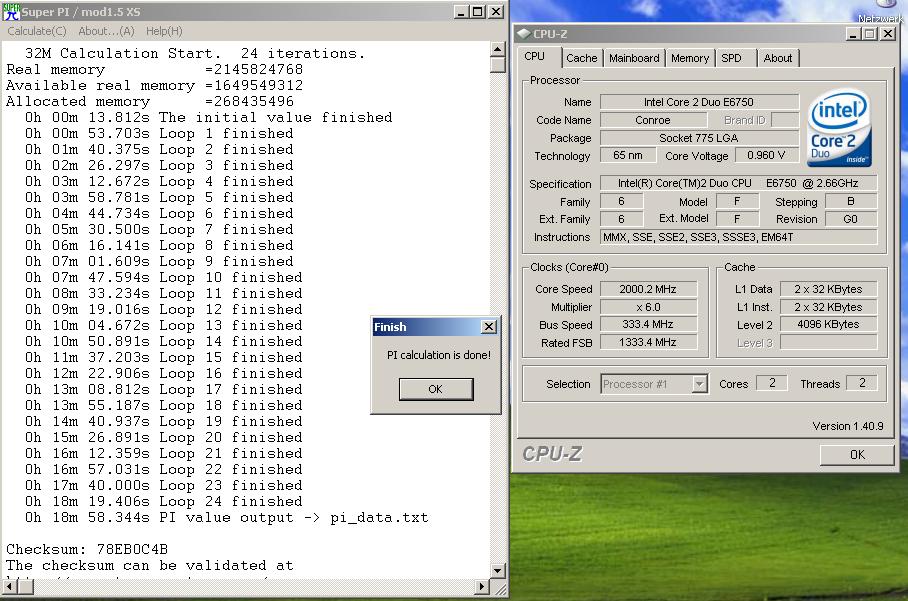Click the 'Real memory =2145824768' line
The height and width of the screenshot is (601, 908).
point(154,69)
